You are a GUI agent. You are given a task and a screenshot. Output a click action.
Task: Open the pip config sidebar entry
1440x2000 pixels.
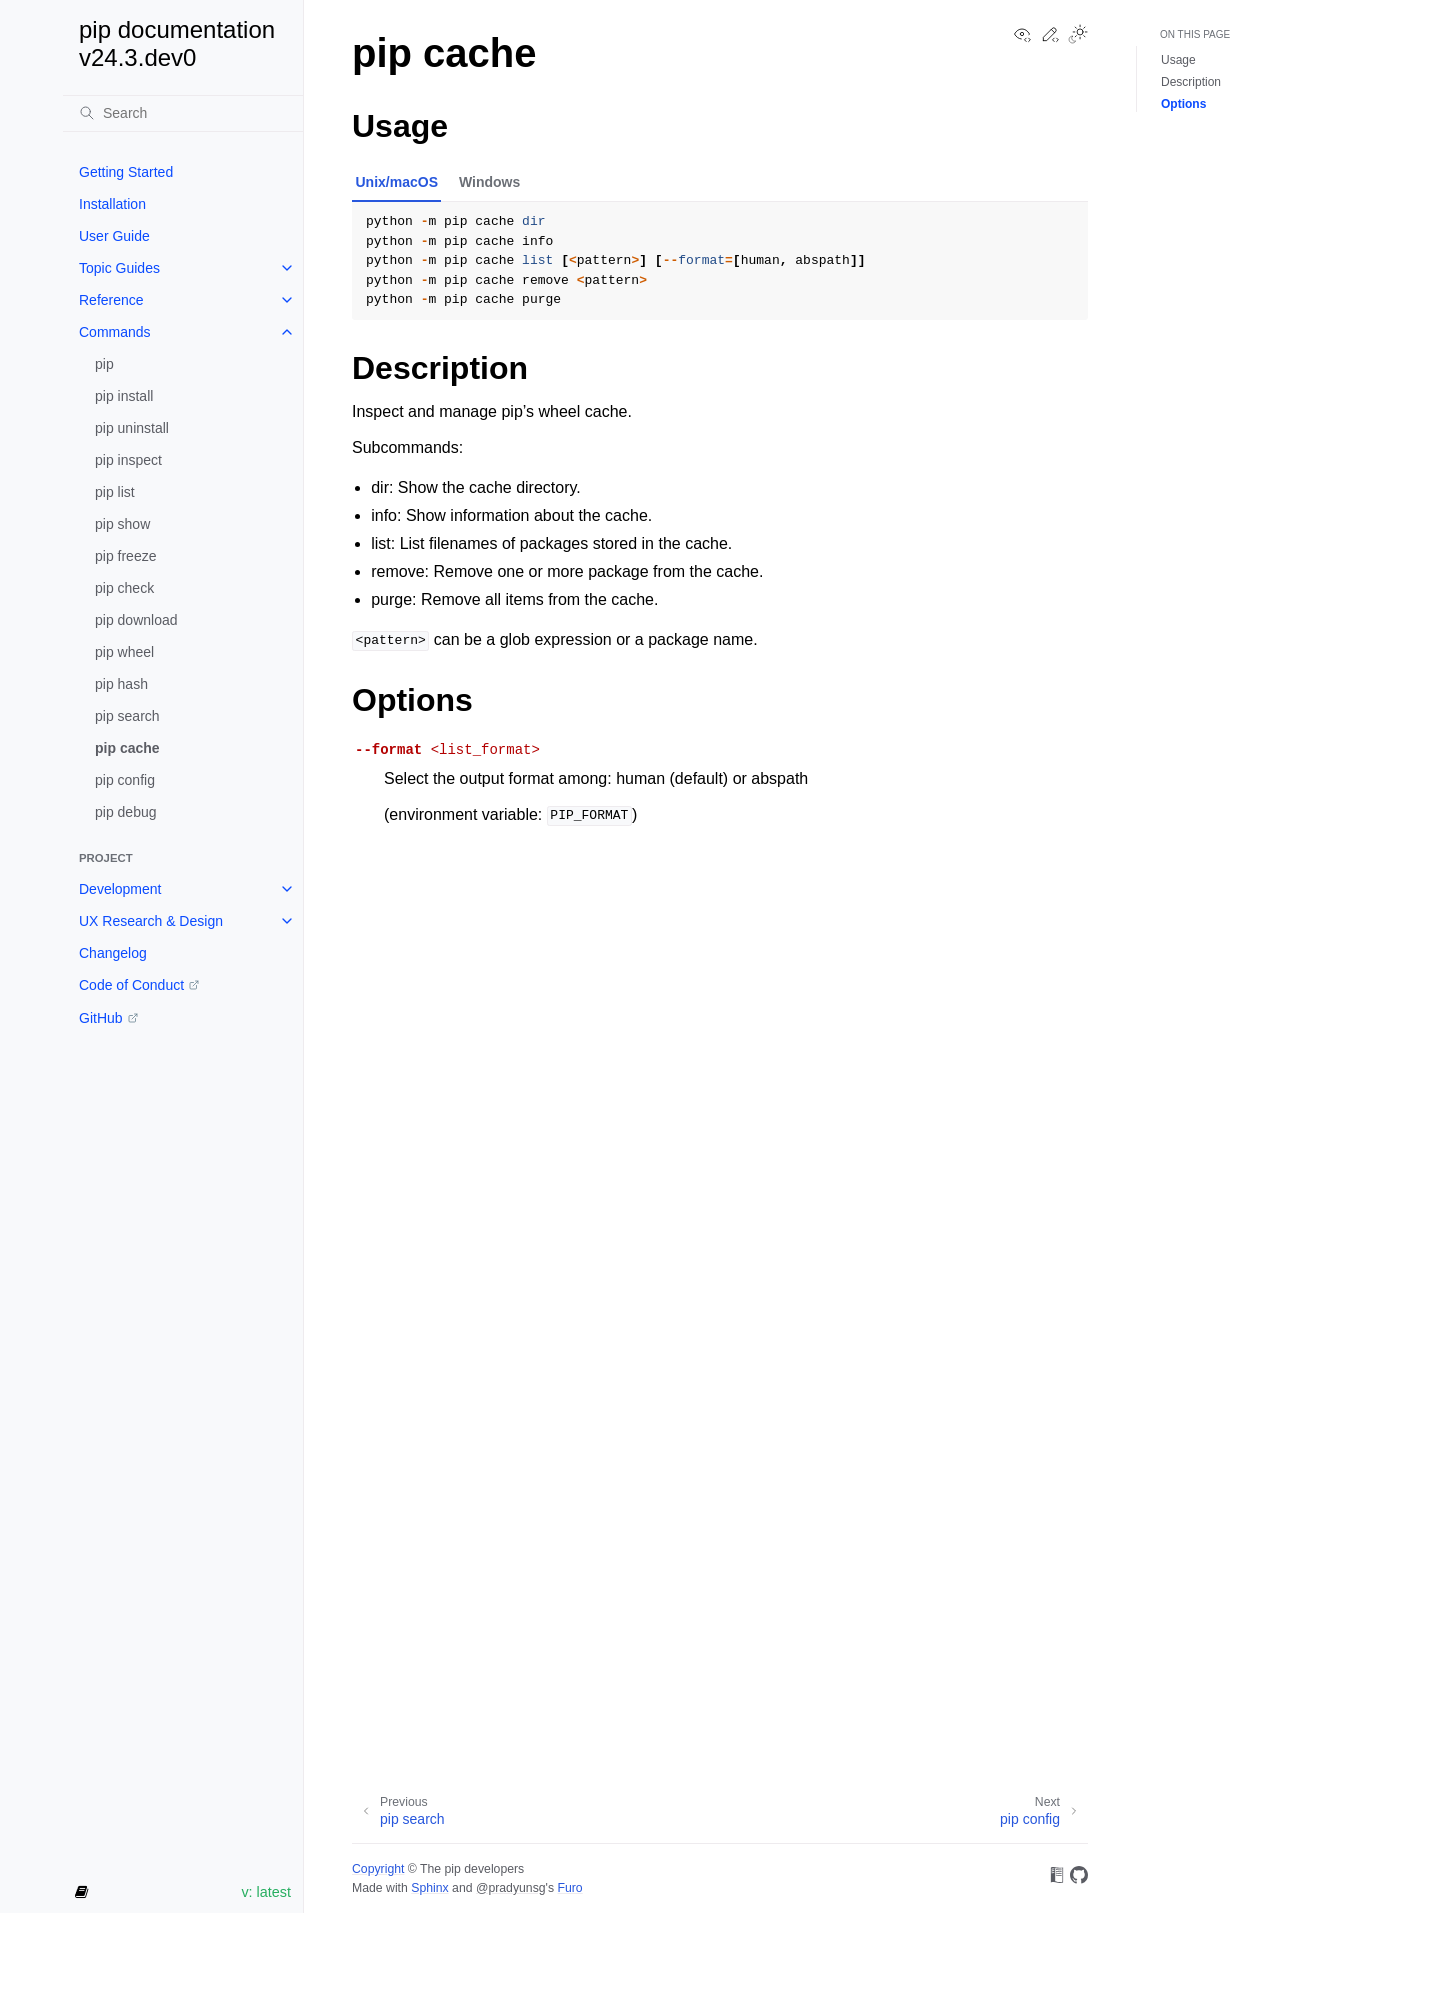pyautogui.click(x=125, y=780)
